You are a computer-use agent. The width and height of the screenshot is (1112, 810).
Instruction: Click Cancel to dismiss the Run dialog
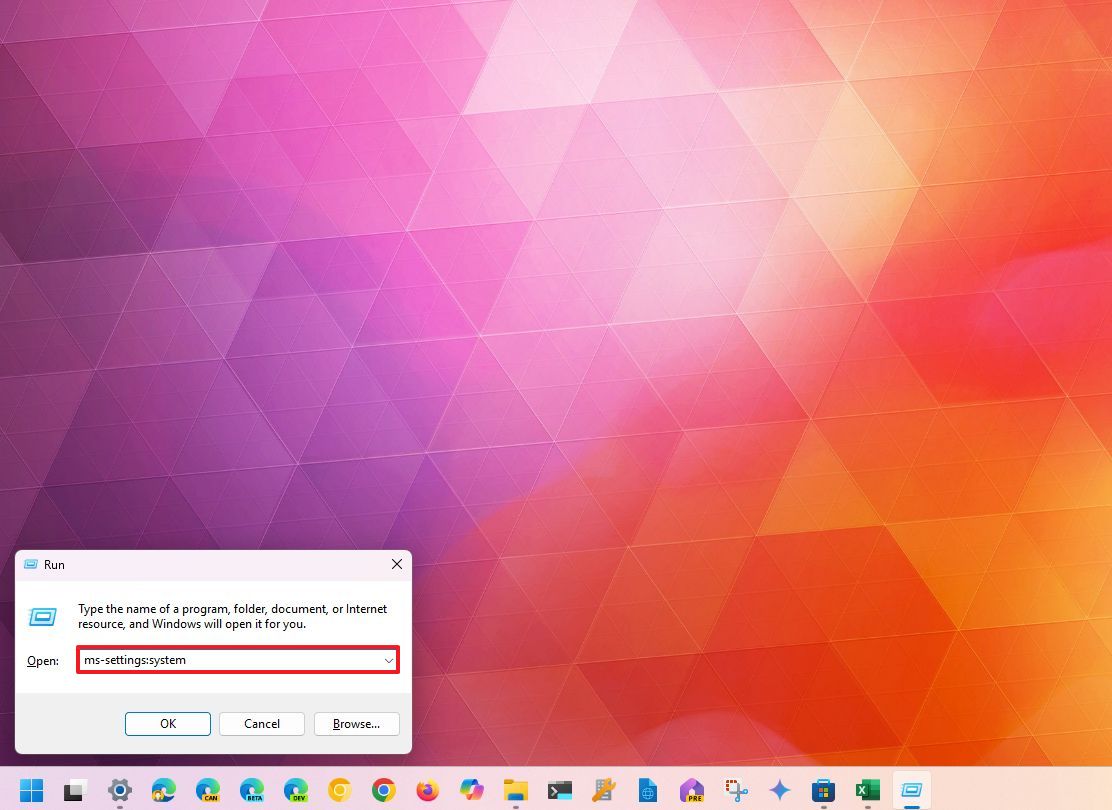pos(261,723)
